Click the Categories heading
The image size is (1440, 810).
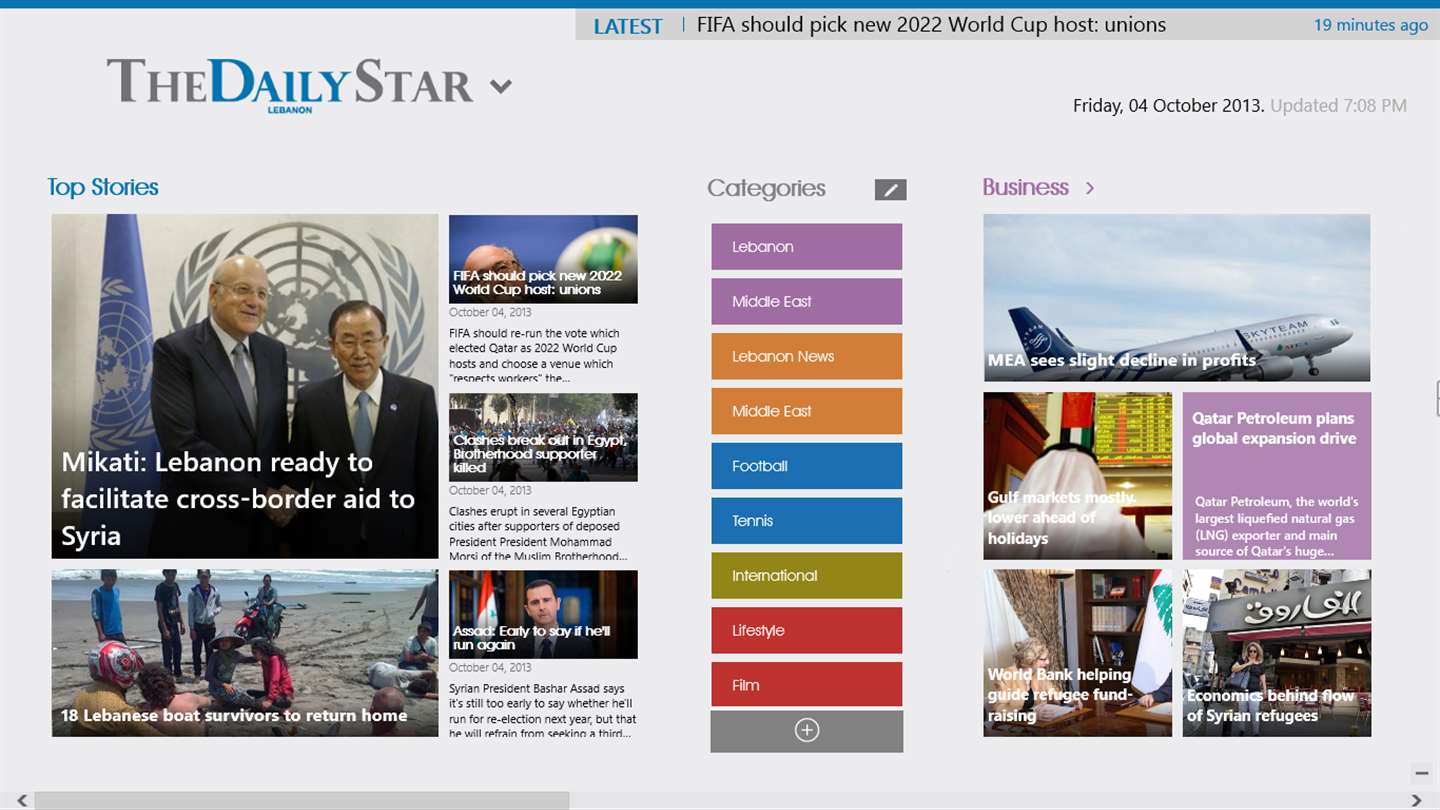(x=766, y=188)
